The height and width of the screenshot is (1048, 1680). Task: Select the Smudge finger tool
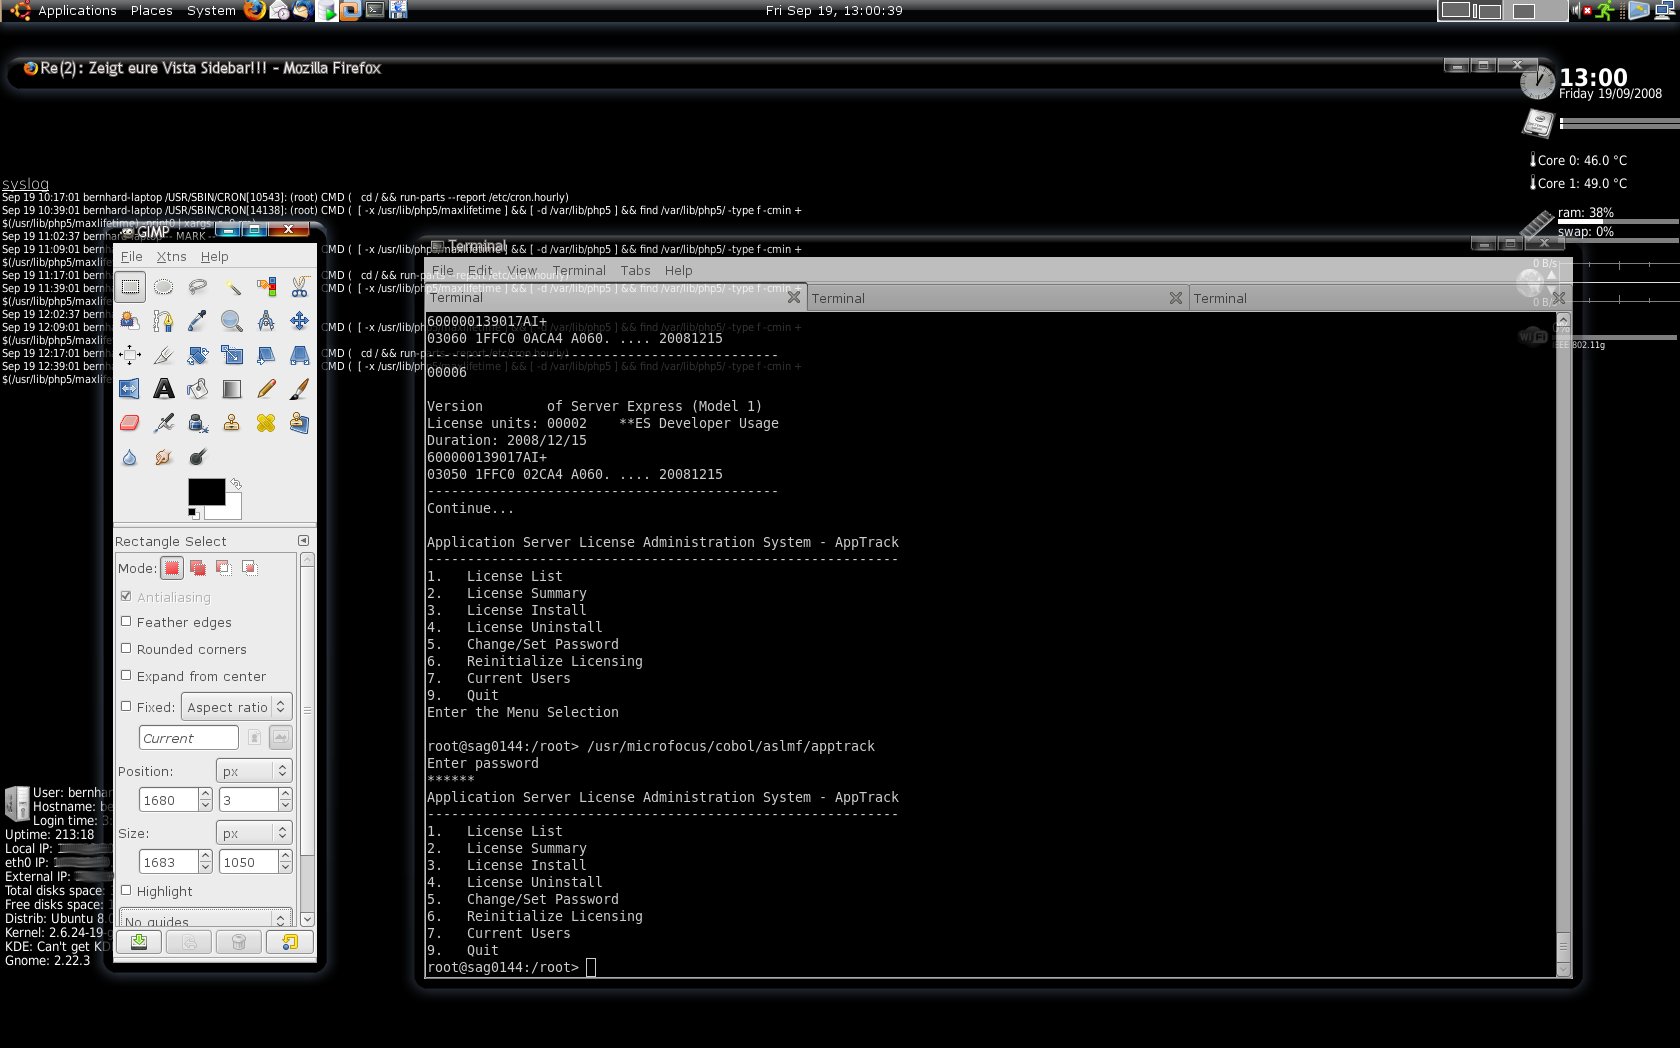[x=164, y=457]
